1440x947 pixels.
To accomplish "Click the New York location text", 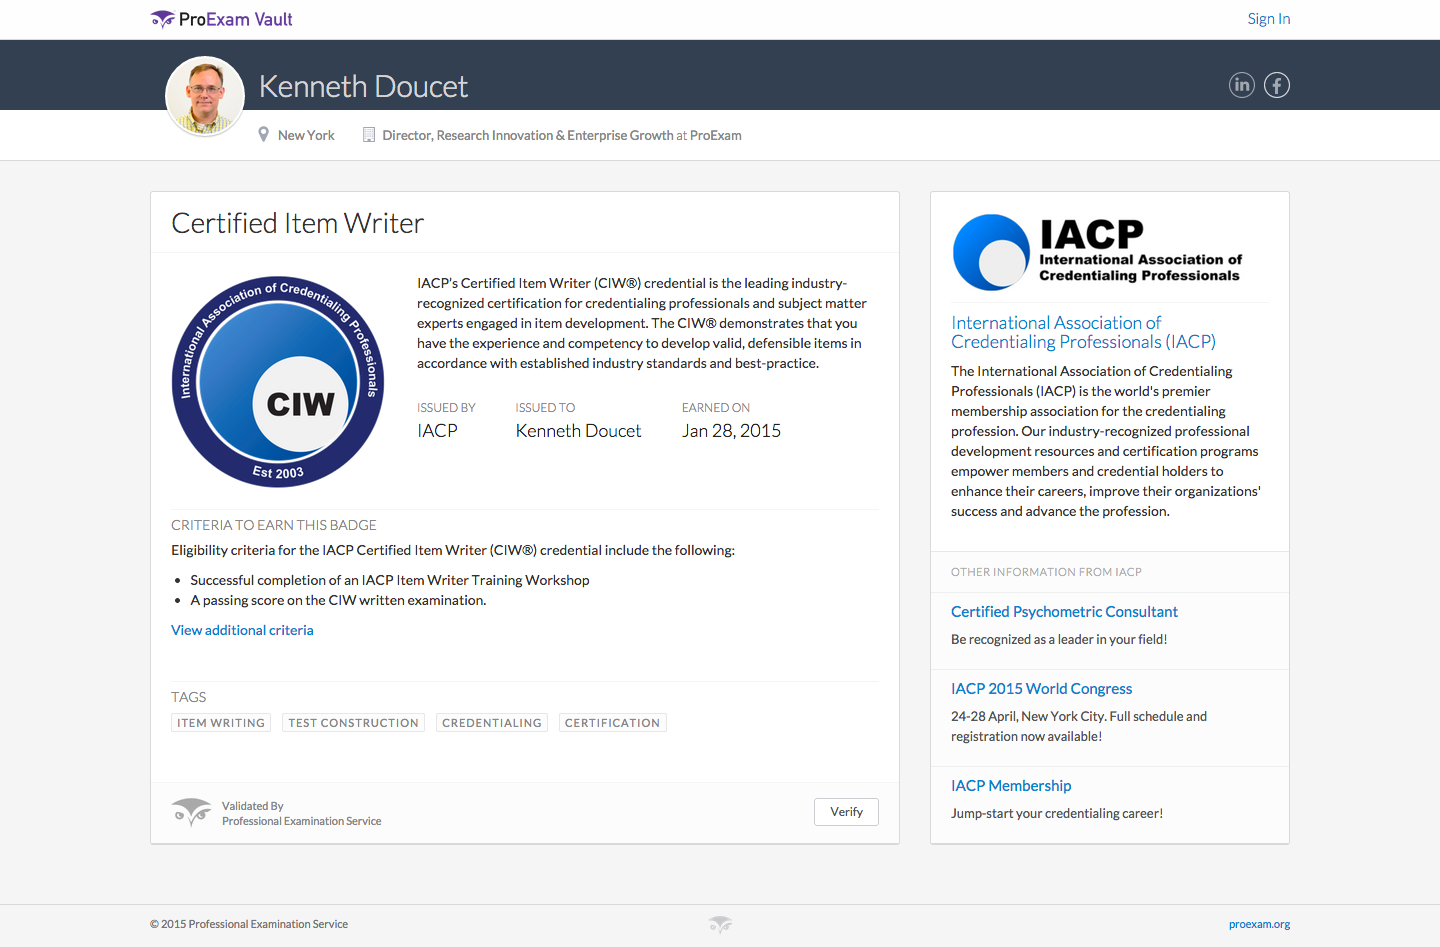I will 306,135.
